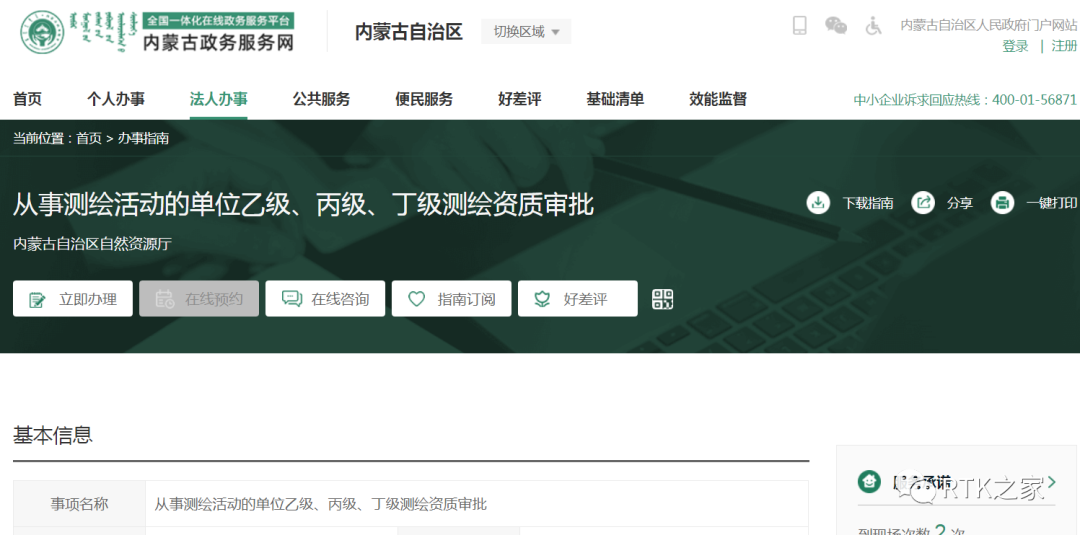
Task: Click the green smiley service commitment icon
Action: (x=869, y=481)
